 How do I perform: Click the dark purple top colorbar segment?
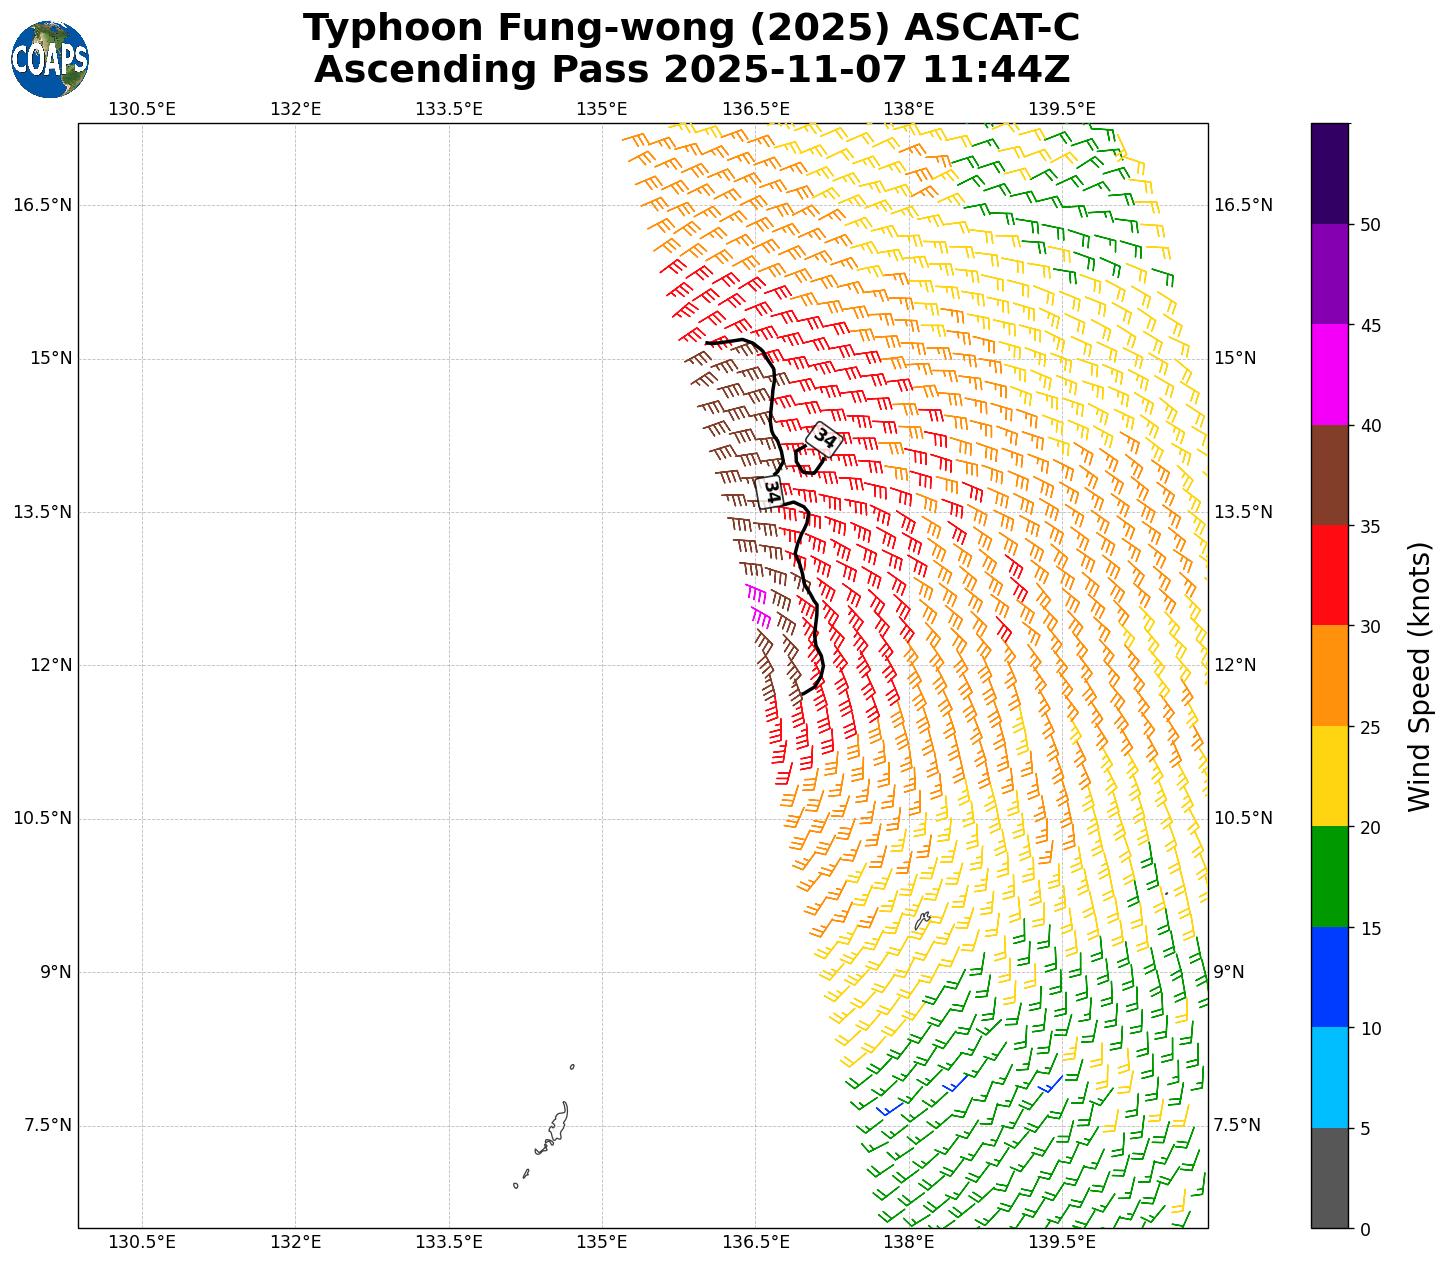1329,173
